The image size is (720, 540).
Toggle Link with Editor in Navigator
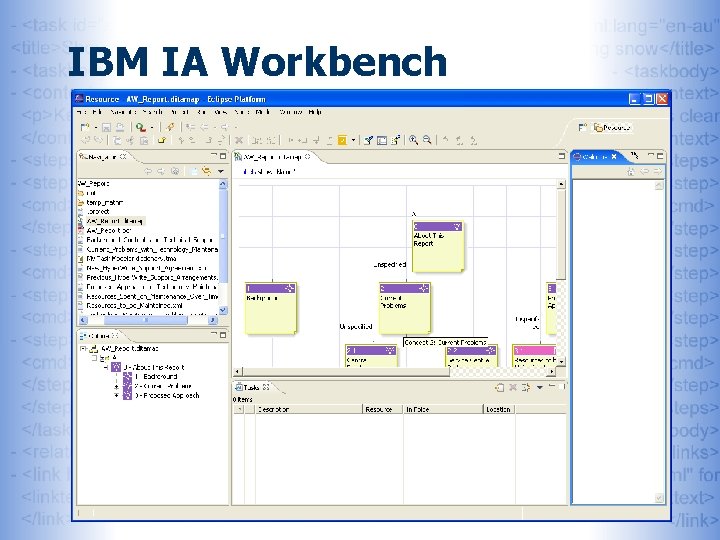[207, 171]
